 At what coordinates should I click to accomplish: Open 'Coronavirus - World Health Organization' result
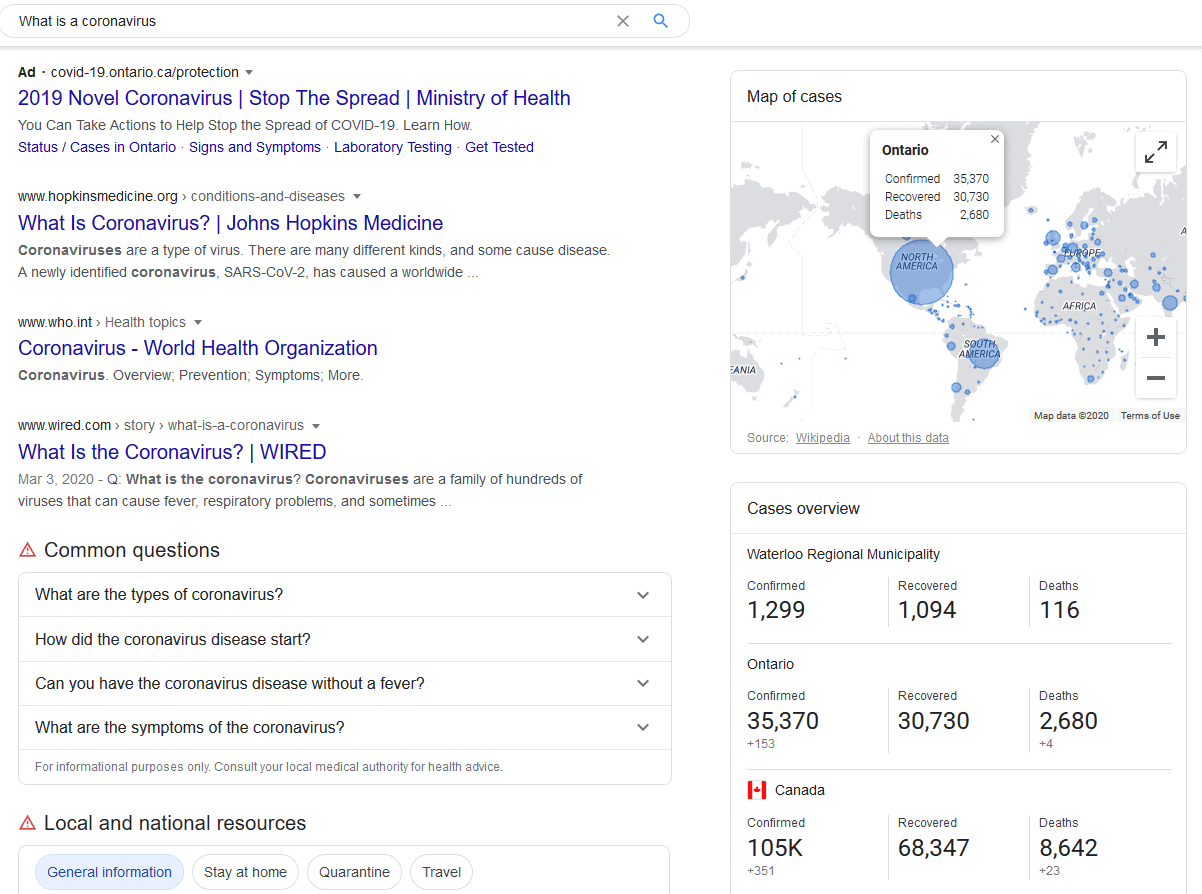[198, 348]
